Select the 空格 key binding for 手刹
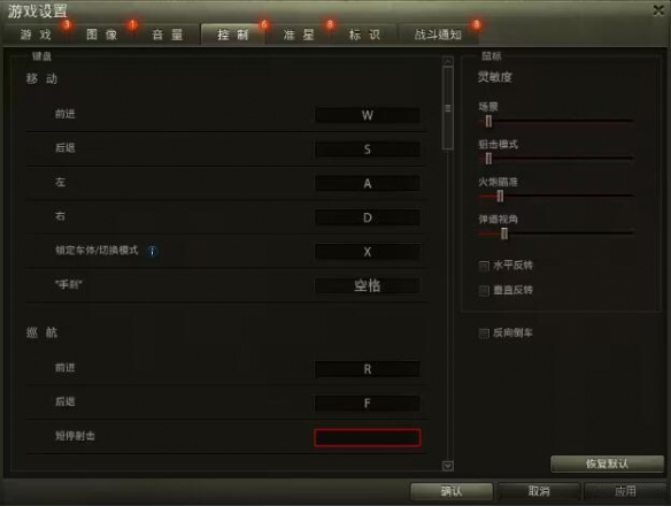Screen dimensions: 671x507 tap(367, 285)
